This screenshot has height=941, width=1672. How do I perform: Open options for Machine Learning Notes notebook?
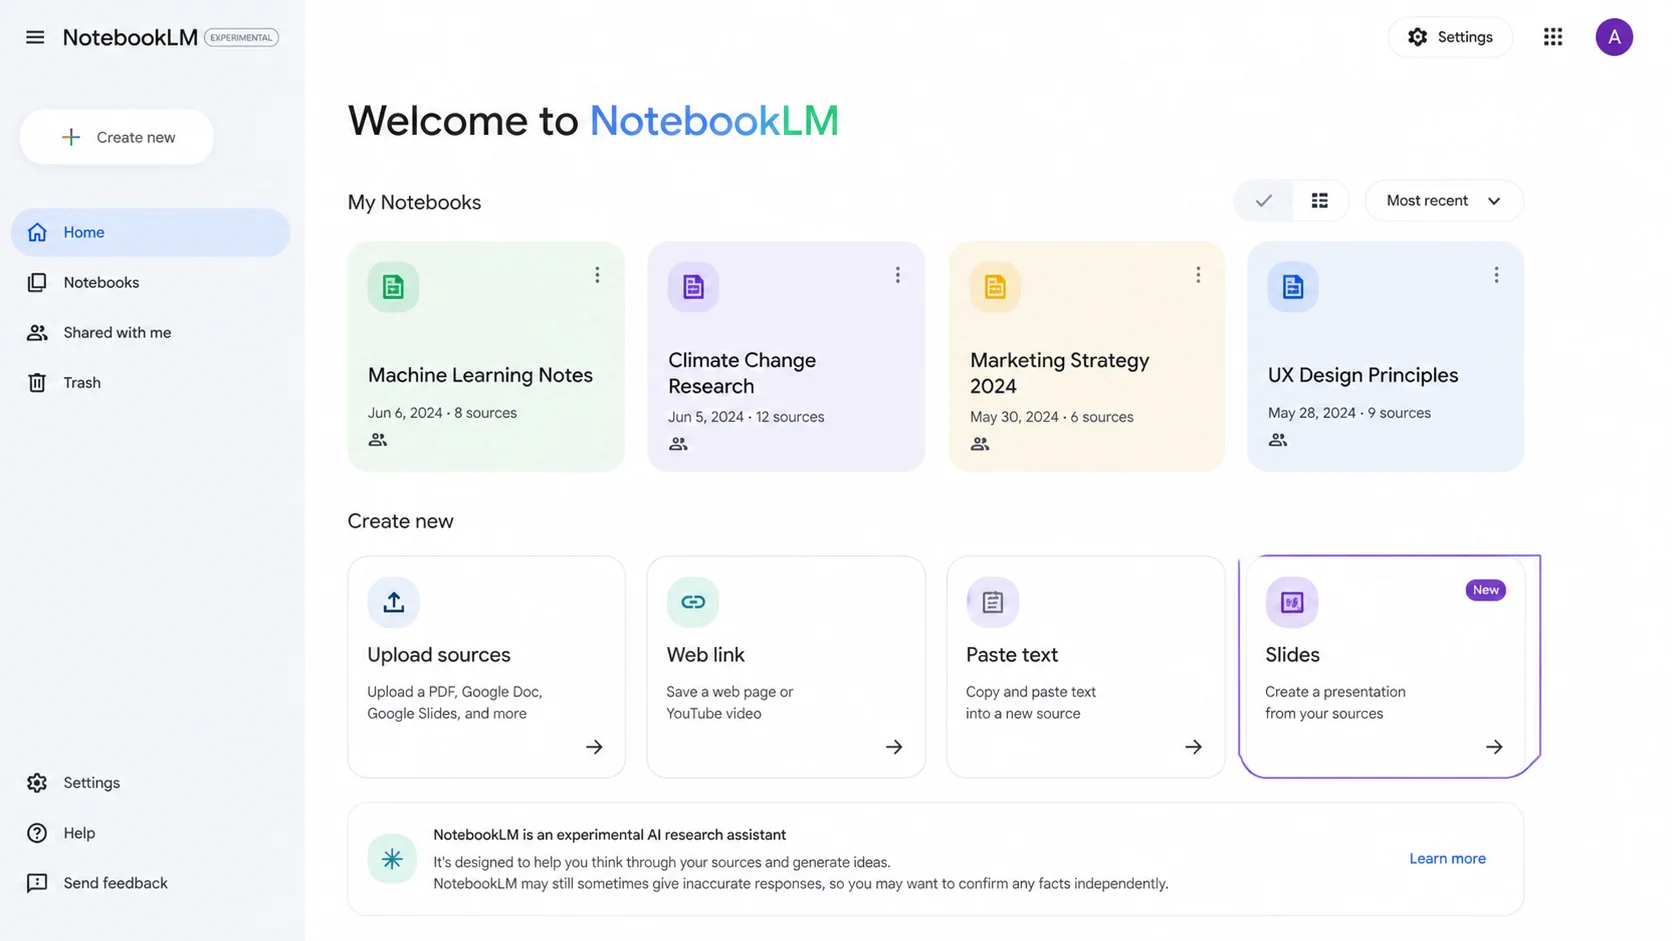coord(597,275)
